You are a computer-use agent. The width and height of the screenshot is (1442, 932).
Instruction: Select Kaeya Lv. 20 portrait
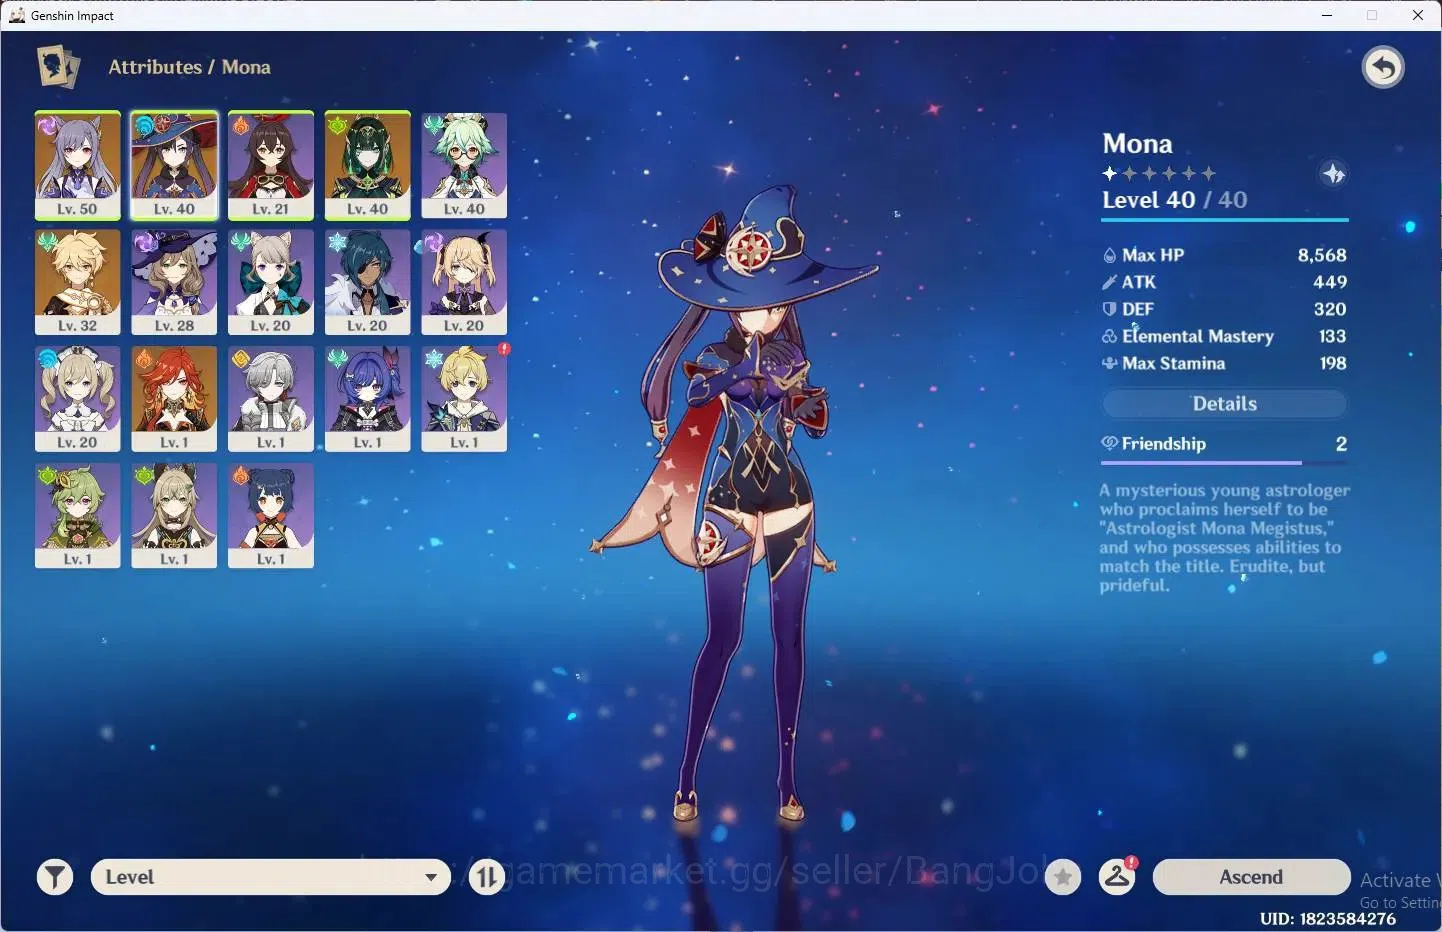367,282
